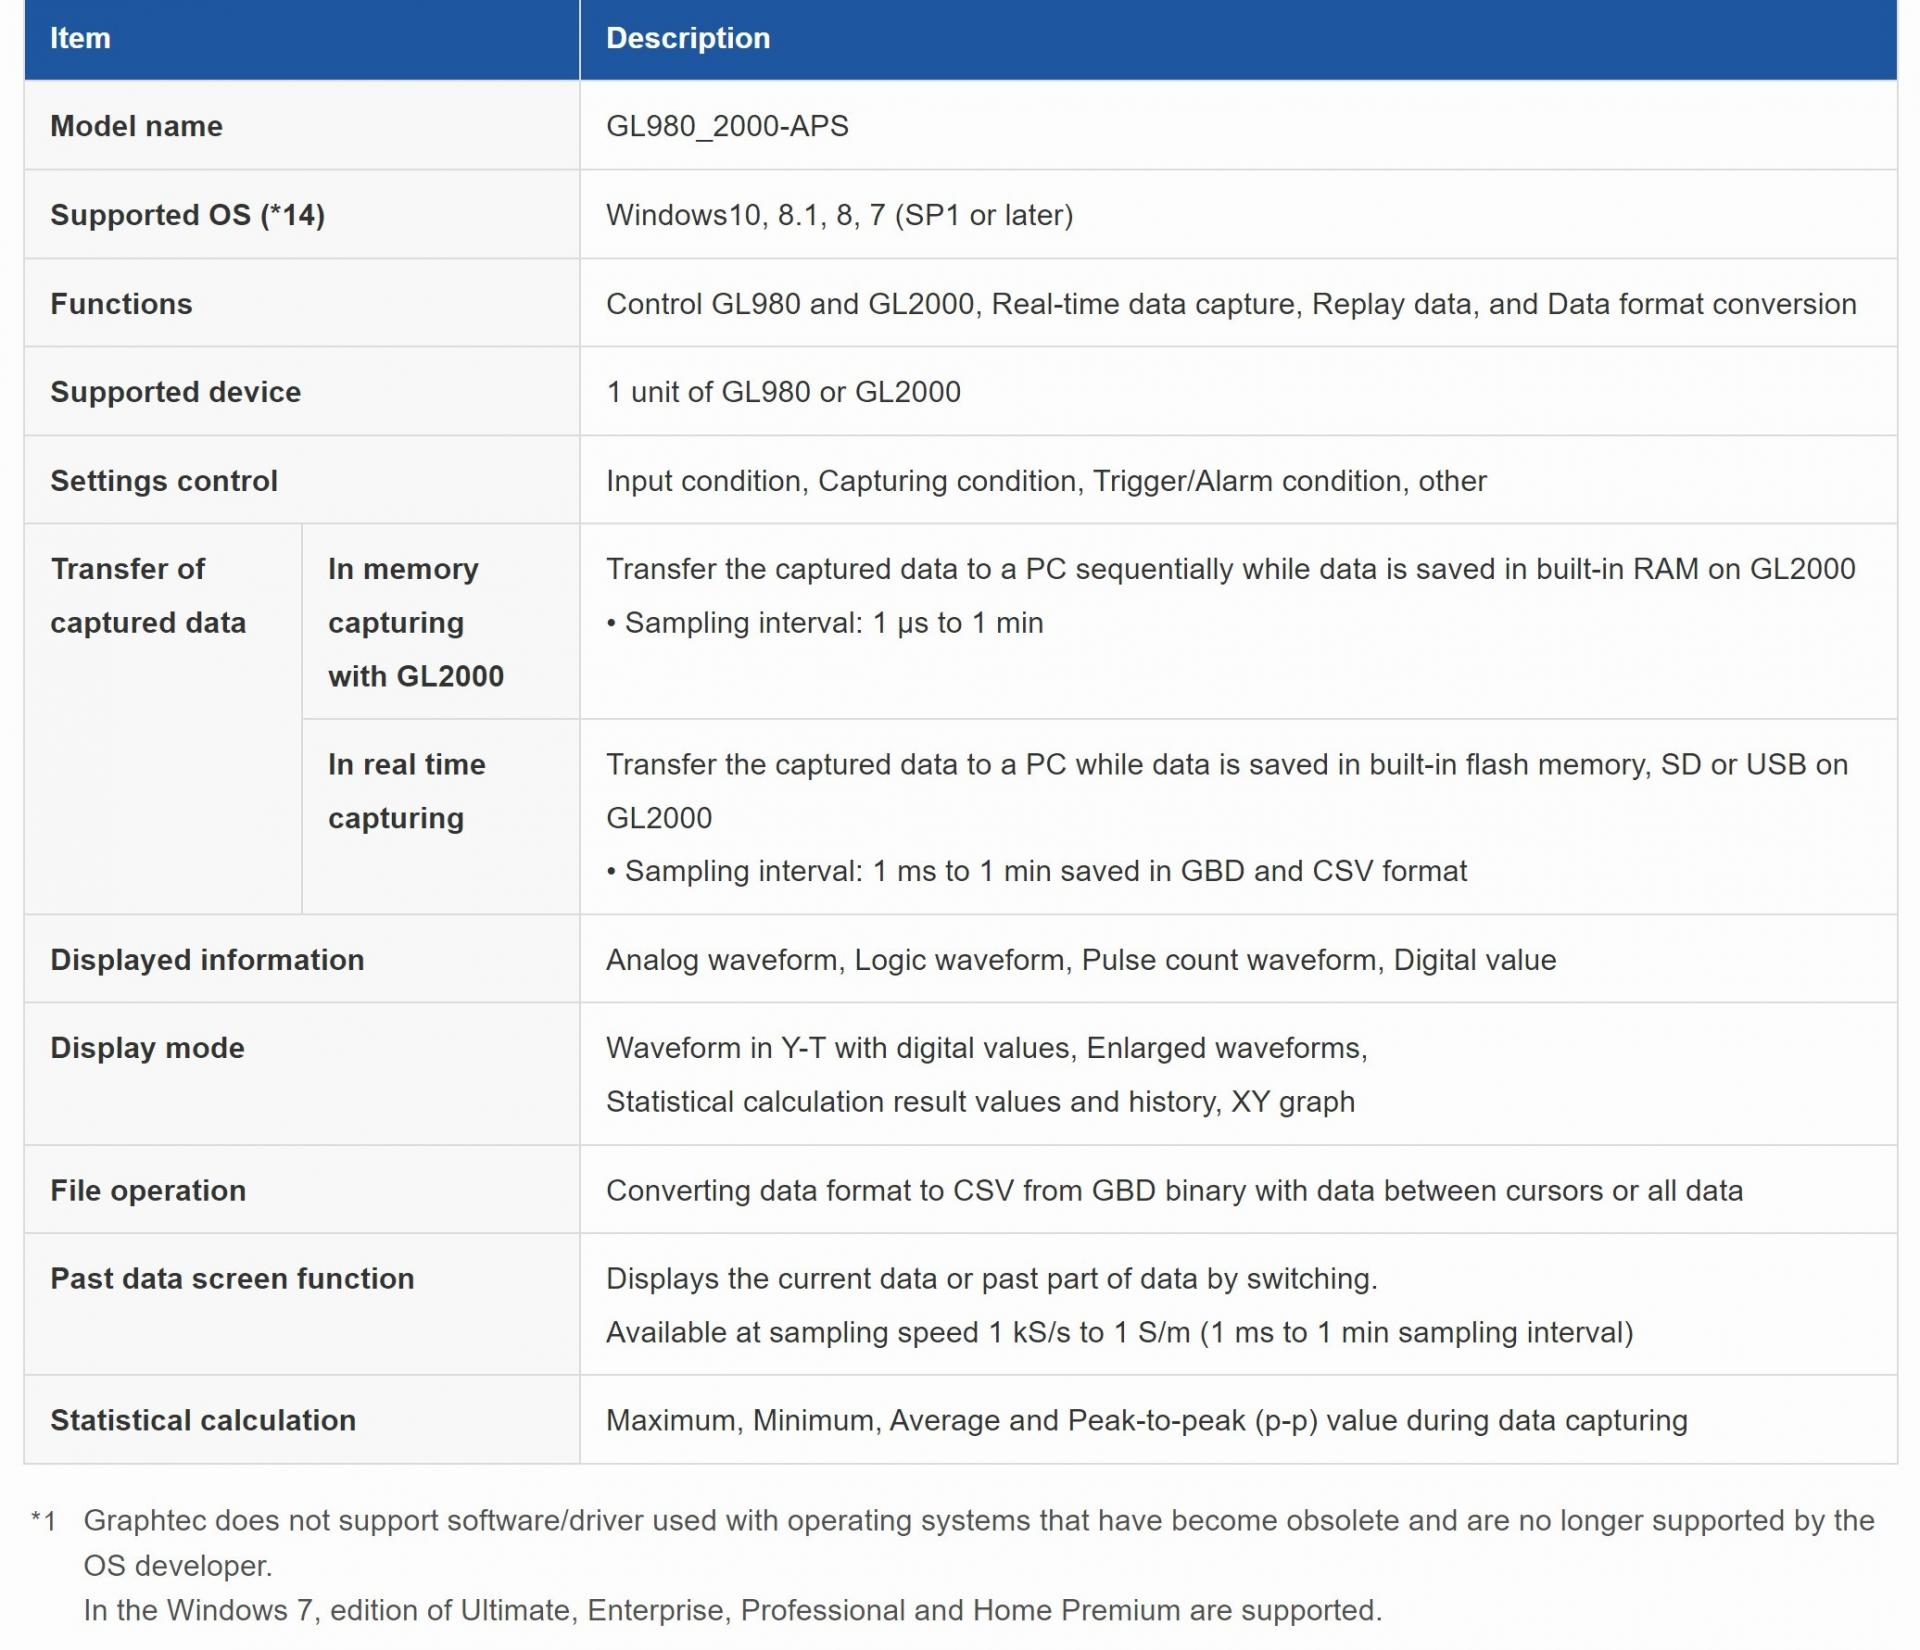Click the "File operation" row label
Image resolution: width=1920 pixels, height=1650 pixels.
click(x=148, y=1190)
